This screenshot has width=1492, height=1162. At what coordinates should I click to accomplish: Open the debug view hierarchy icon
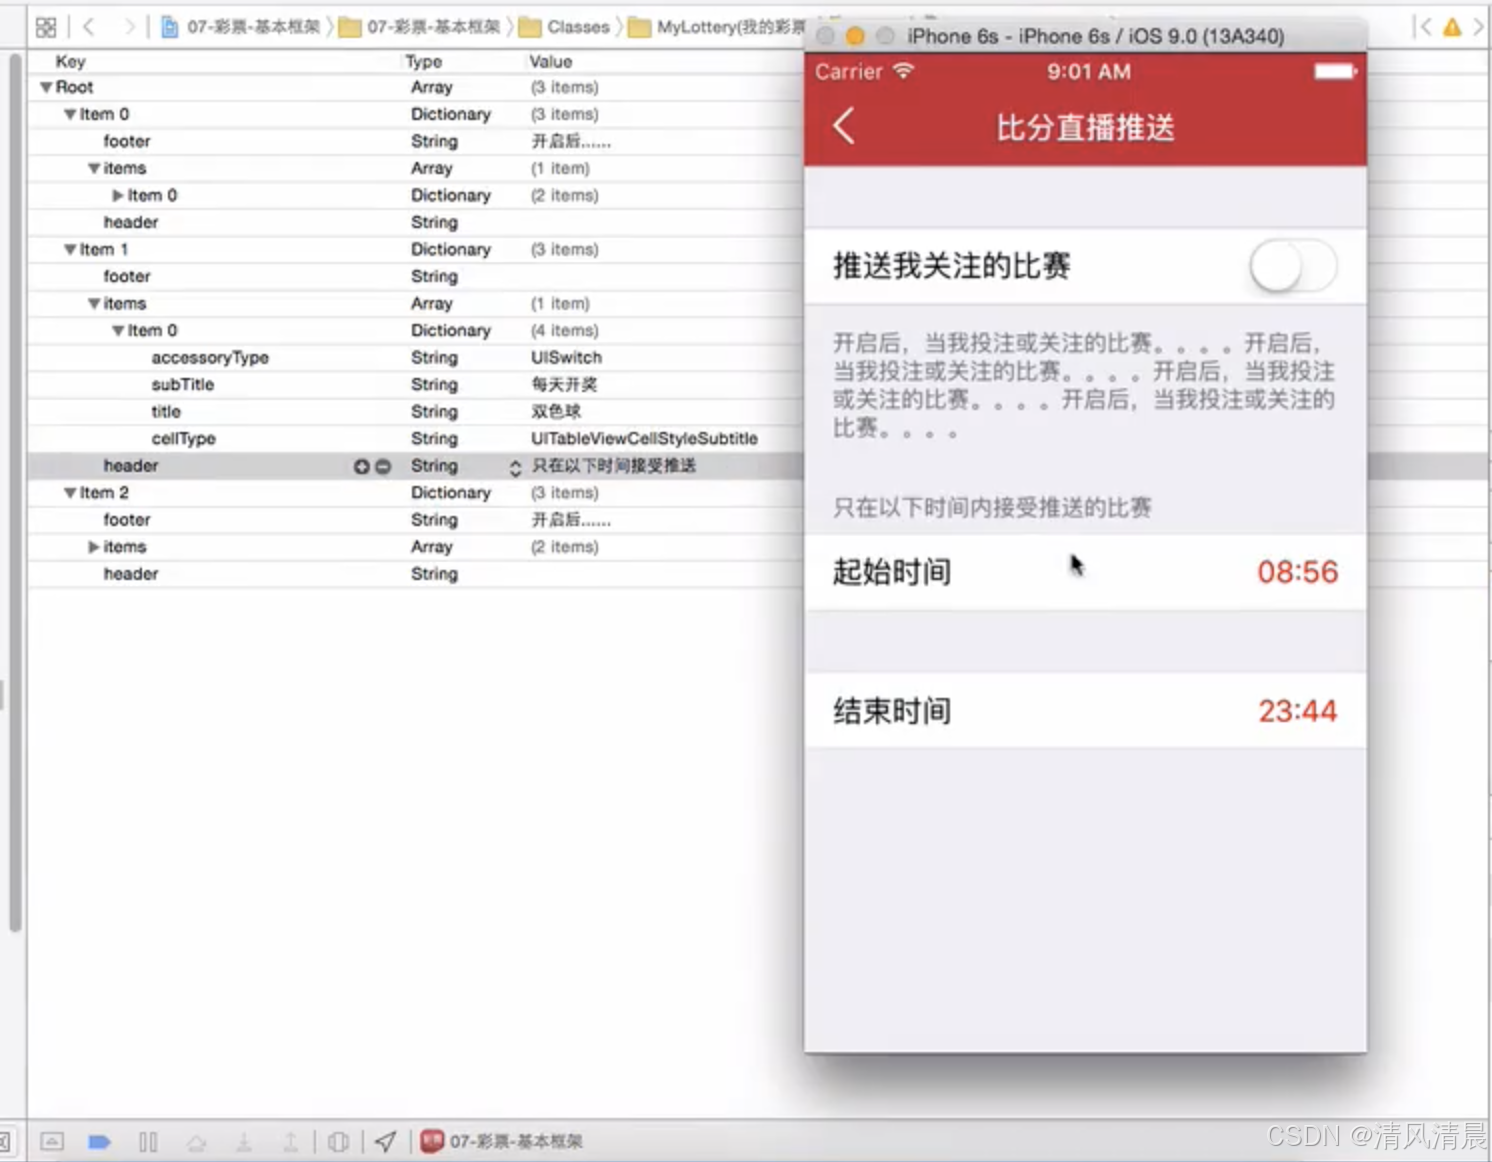point(338,1141)
